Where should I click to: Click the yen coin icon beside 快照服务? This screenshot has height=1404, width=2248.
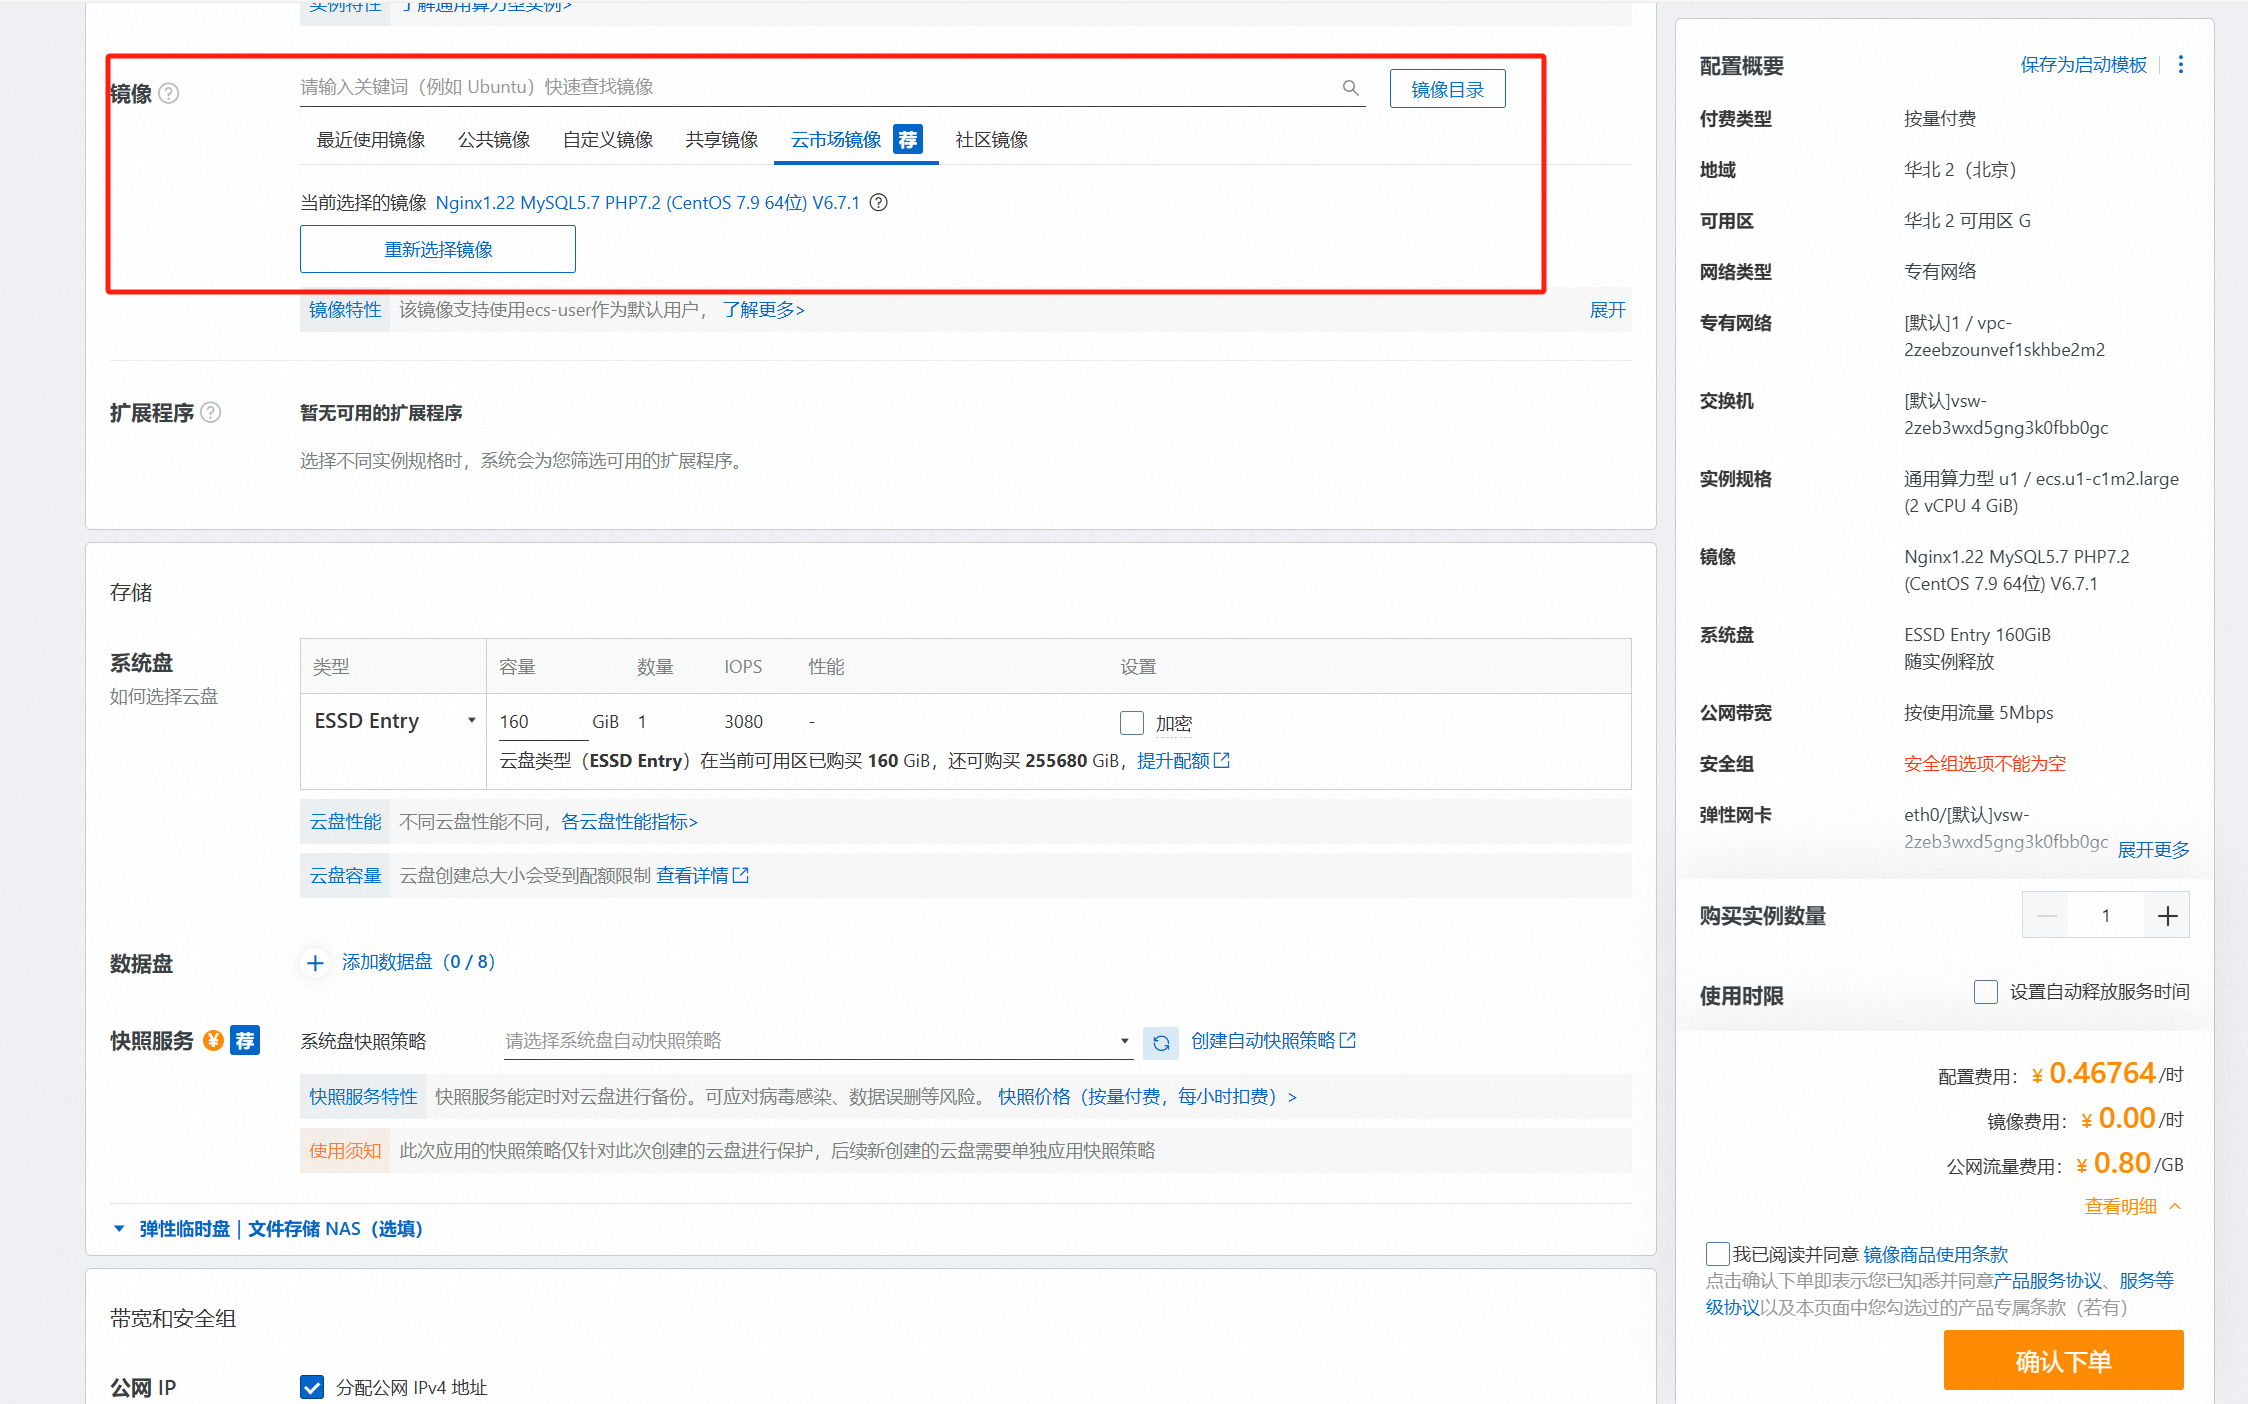[x=213, y=1041]
